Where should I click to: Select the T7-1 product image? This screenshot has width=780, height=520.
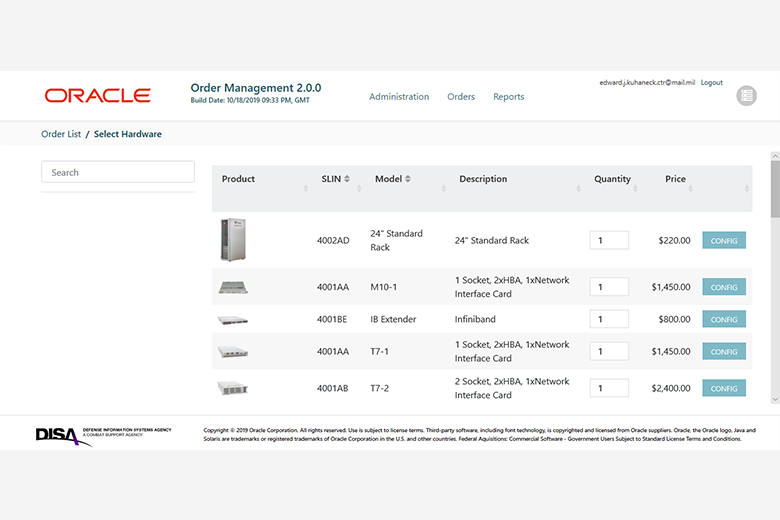233,352
